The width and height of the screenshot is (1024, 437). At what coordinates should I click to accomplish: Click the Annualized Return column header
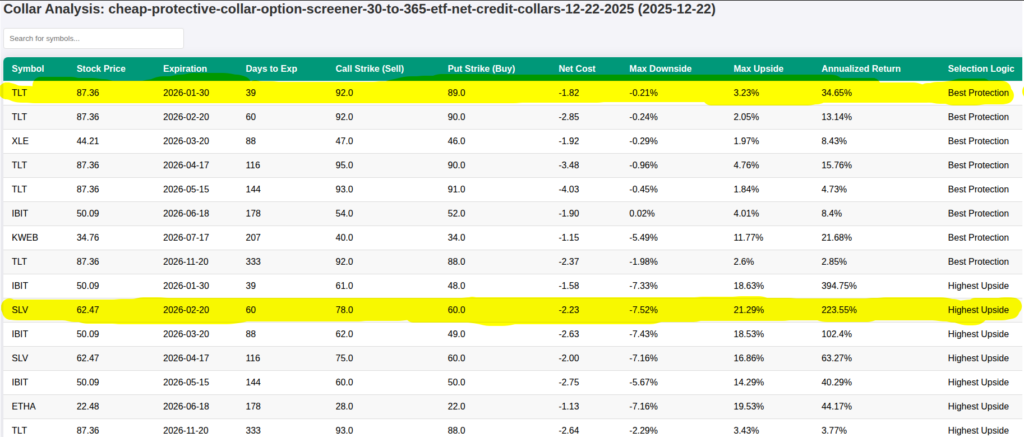click(860, 69)
